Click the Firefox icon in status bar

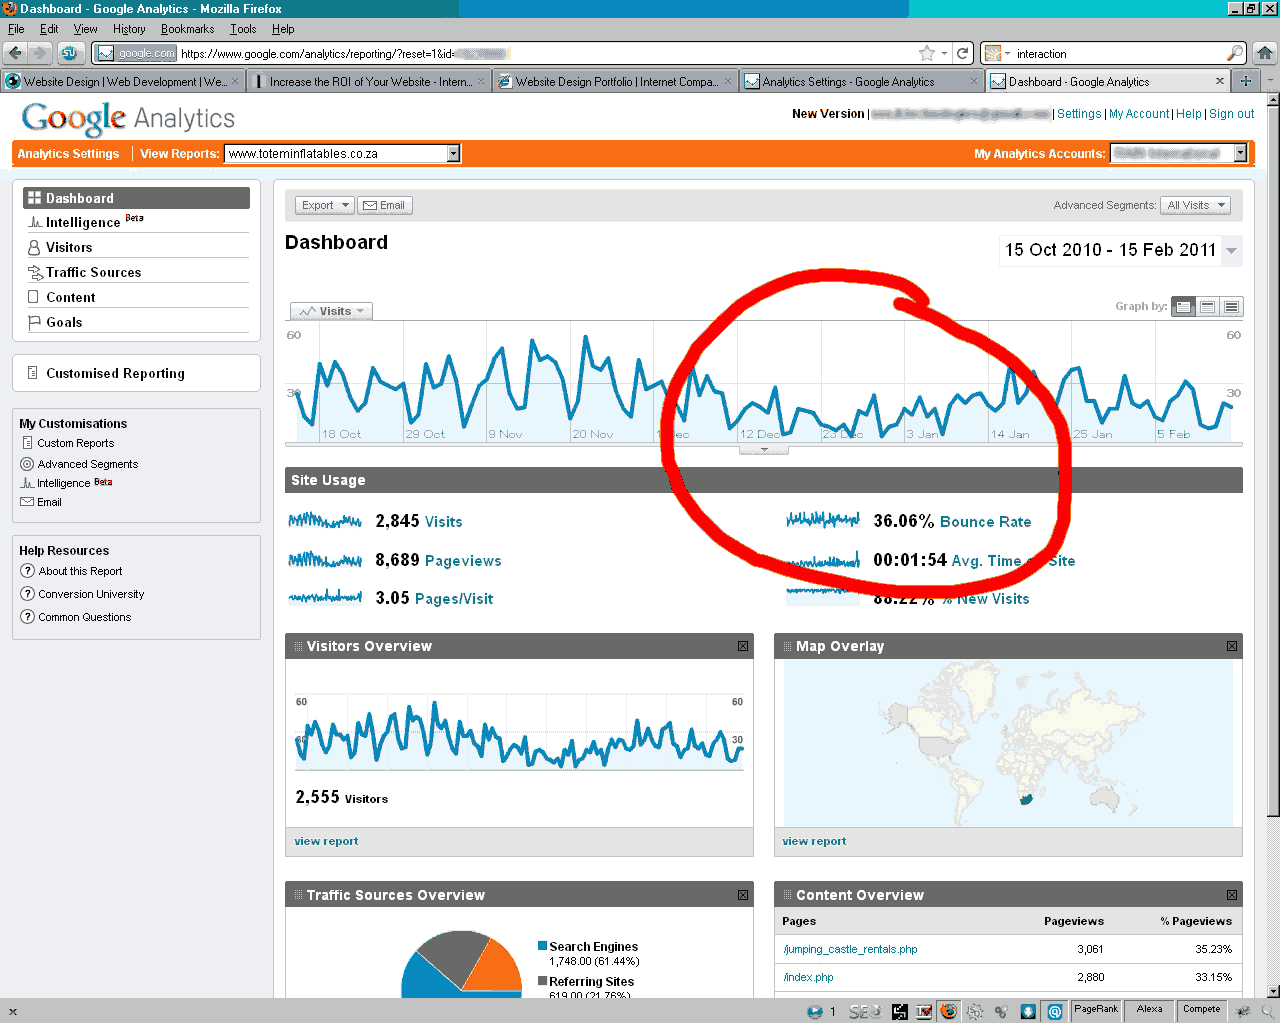tap(948, 1011)
